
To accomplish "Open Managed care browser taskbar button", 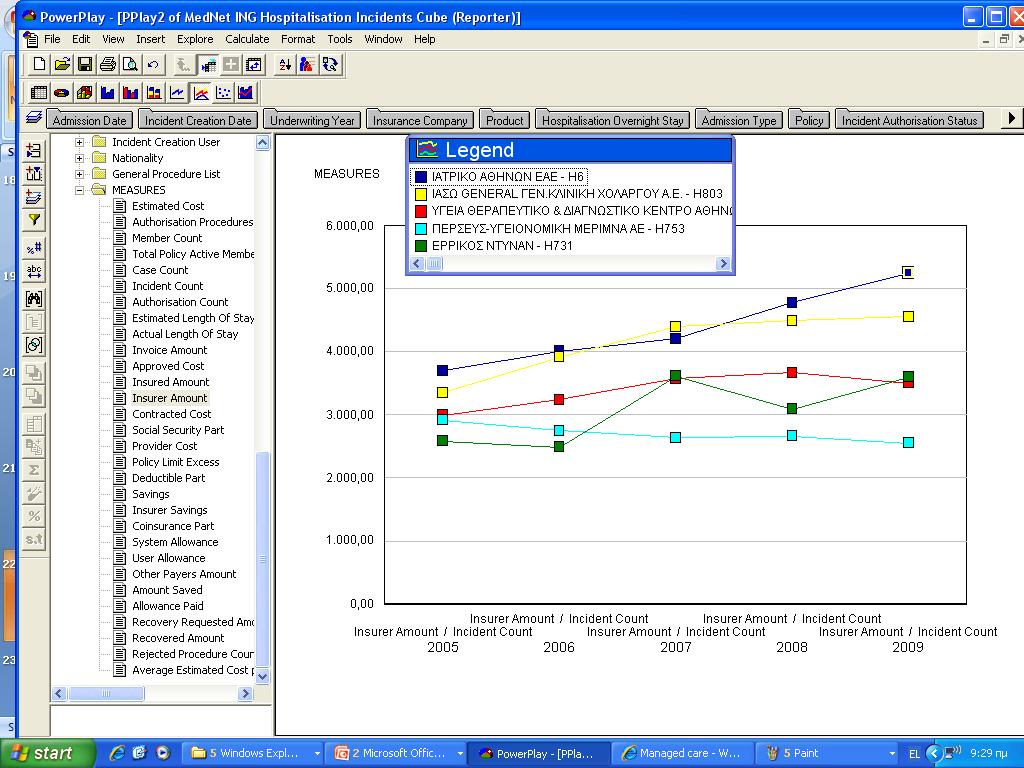I will [x=683, y=753].
